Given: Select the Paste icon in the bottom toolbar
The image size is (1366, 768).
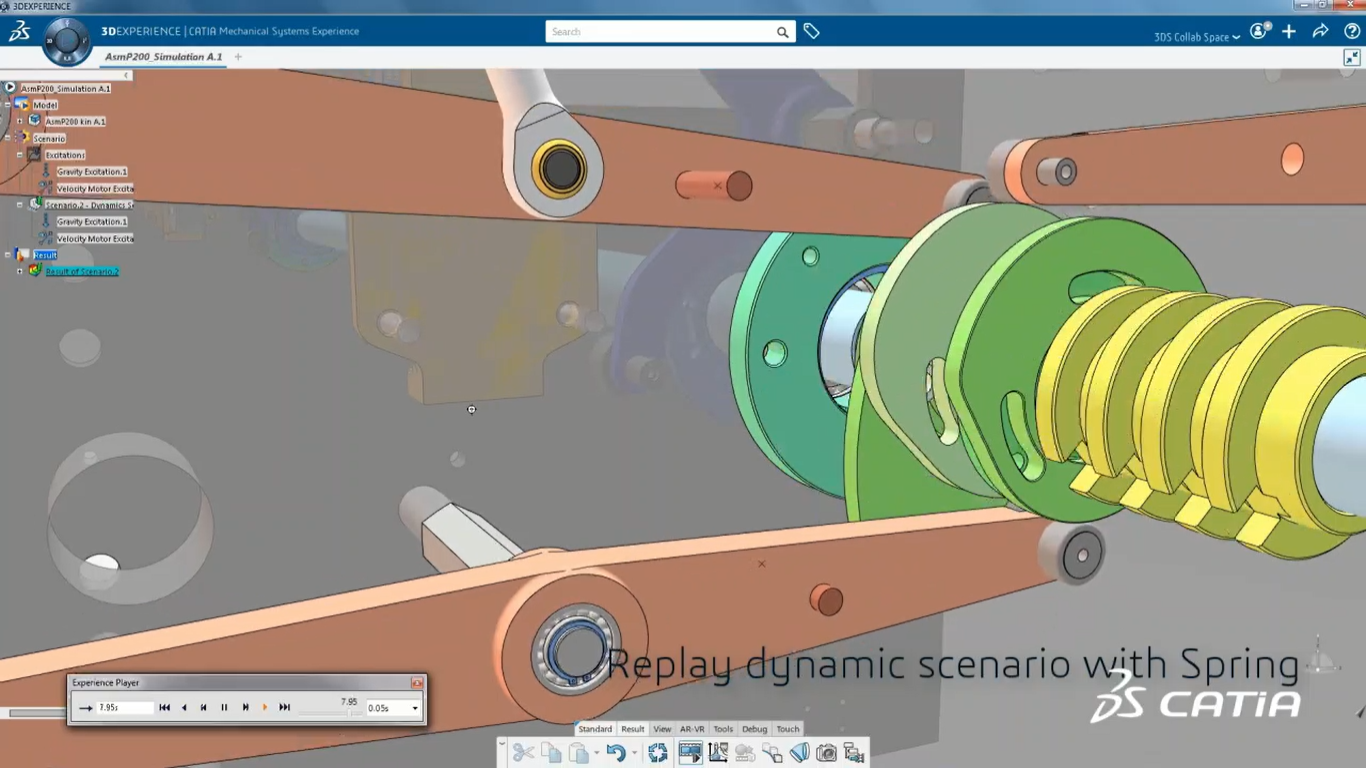Looking at the screenshot, I should [x=580, y=752].
